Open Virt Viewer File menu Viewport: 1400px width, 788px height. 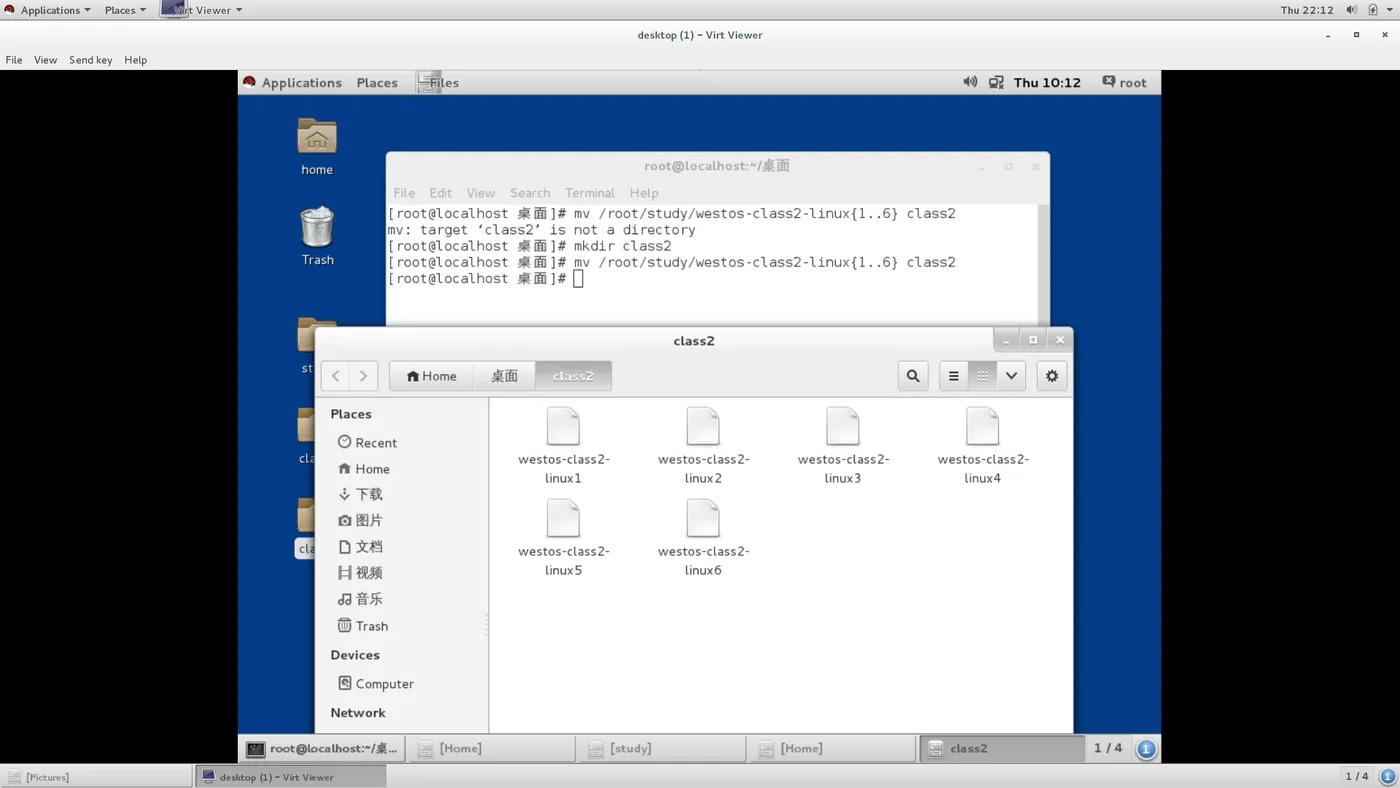point(14,60)
